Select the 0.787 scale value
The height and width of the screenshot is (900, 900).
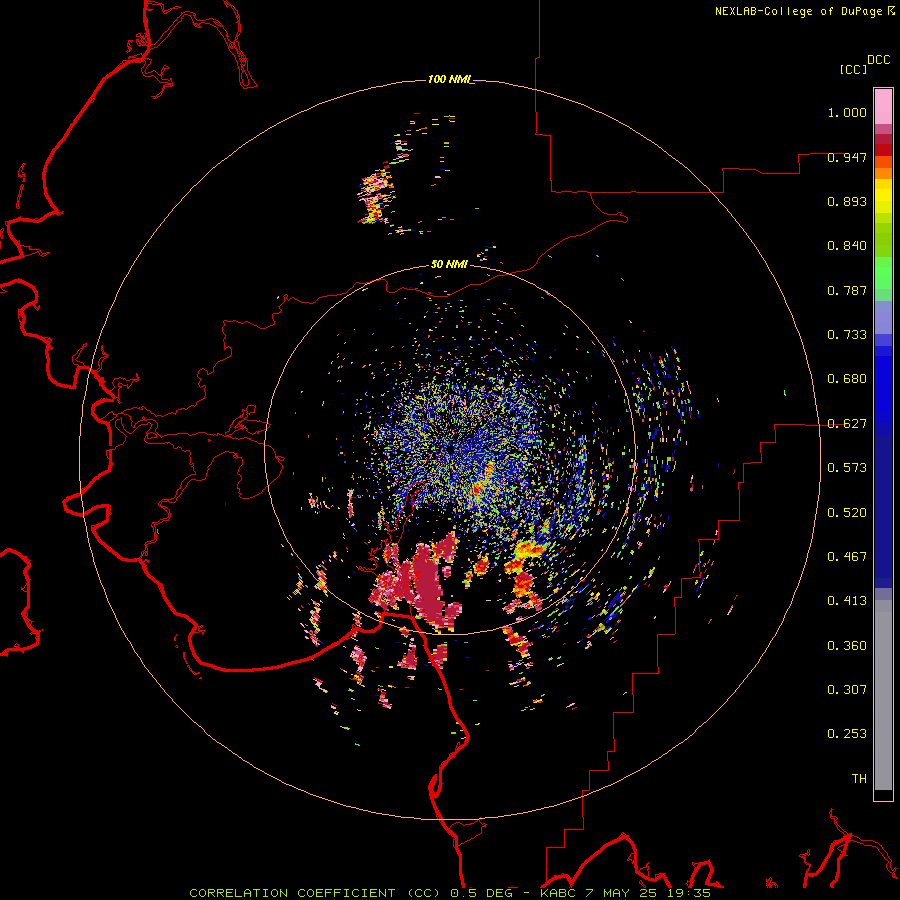(x=847, y=290)
